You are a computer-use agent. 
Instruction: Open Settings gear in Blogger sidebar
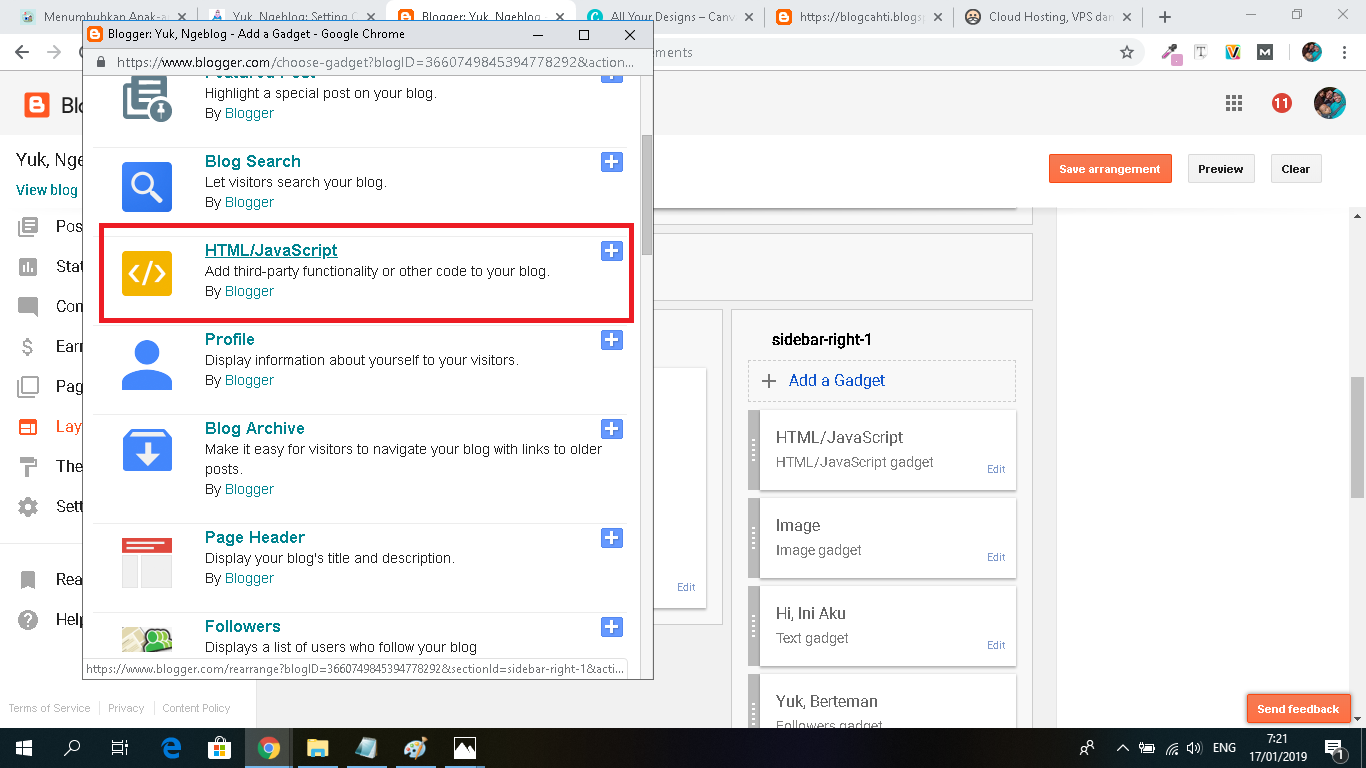pos(28,507)
